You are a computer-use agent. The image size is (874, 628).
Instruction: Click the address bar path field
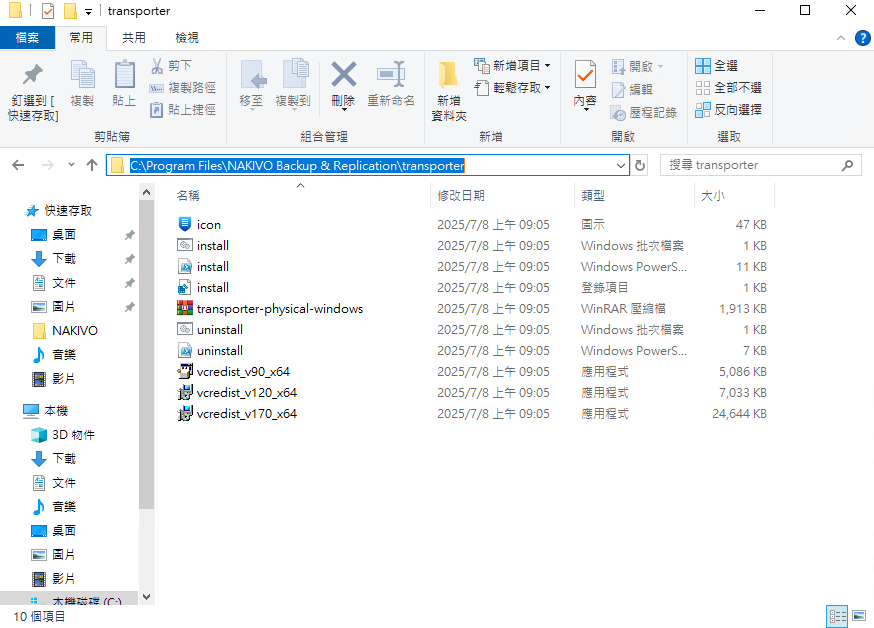[x=368, y=165]
